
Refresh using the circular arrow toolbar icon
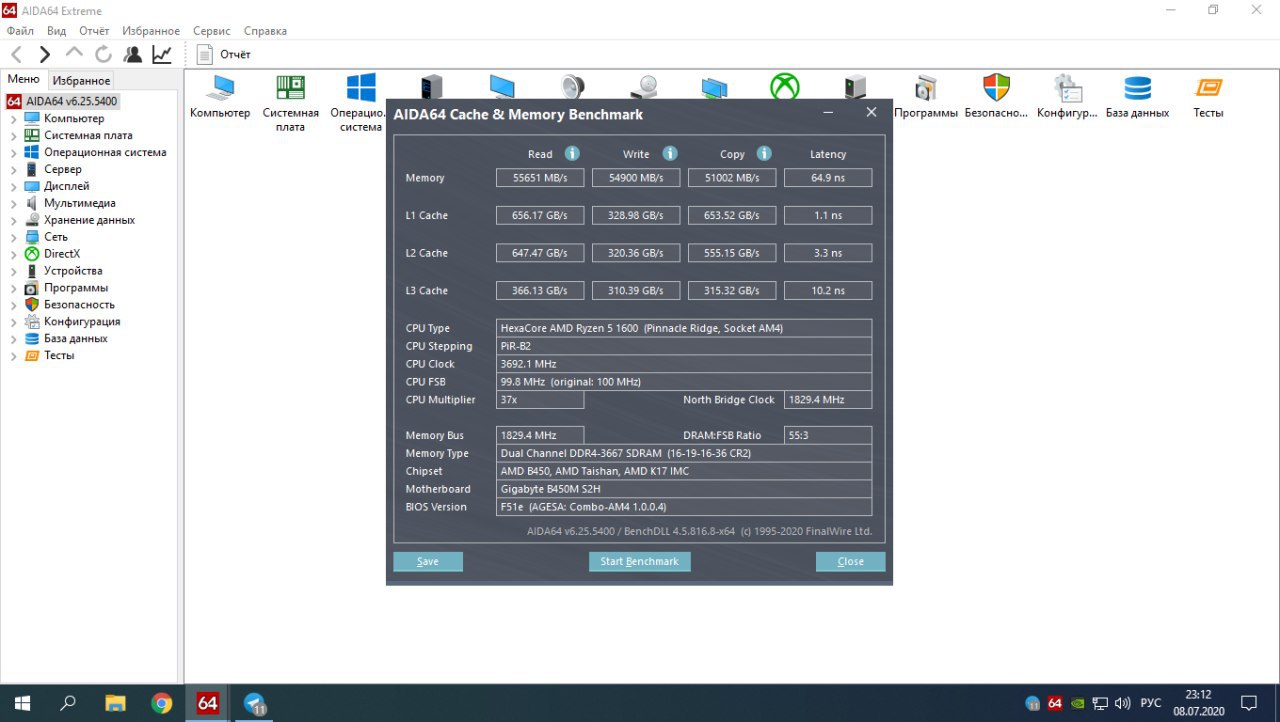(103, 54)
